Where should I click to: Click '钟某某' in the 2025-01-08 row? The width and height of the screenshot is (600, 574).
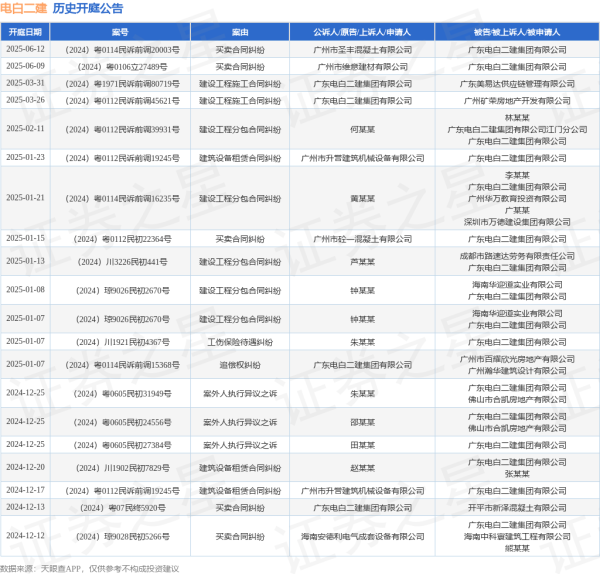pyautogui.click(x=362, y=291)
